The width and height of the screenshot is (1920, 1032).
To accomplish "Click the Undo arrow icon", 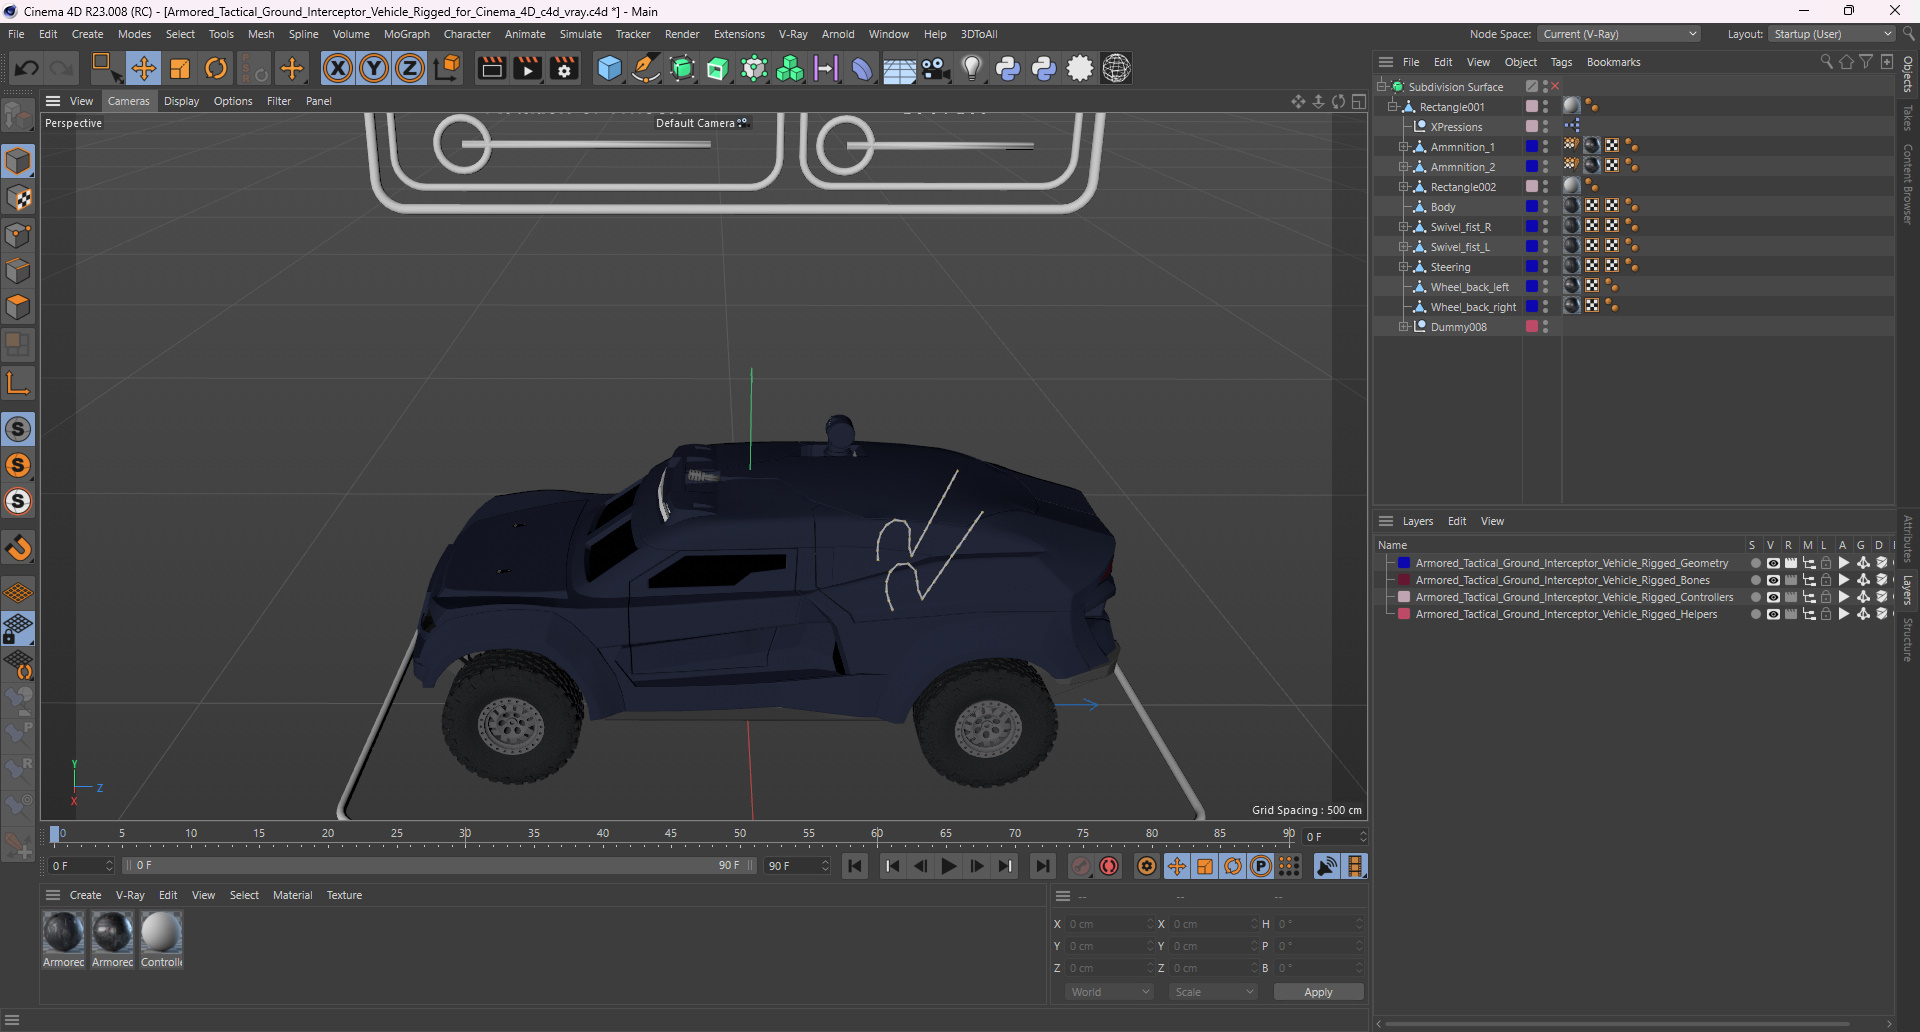I will tap(27, 68).
